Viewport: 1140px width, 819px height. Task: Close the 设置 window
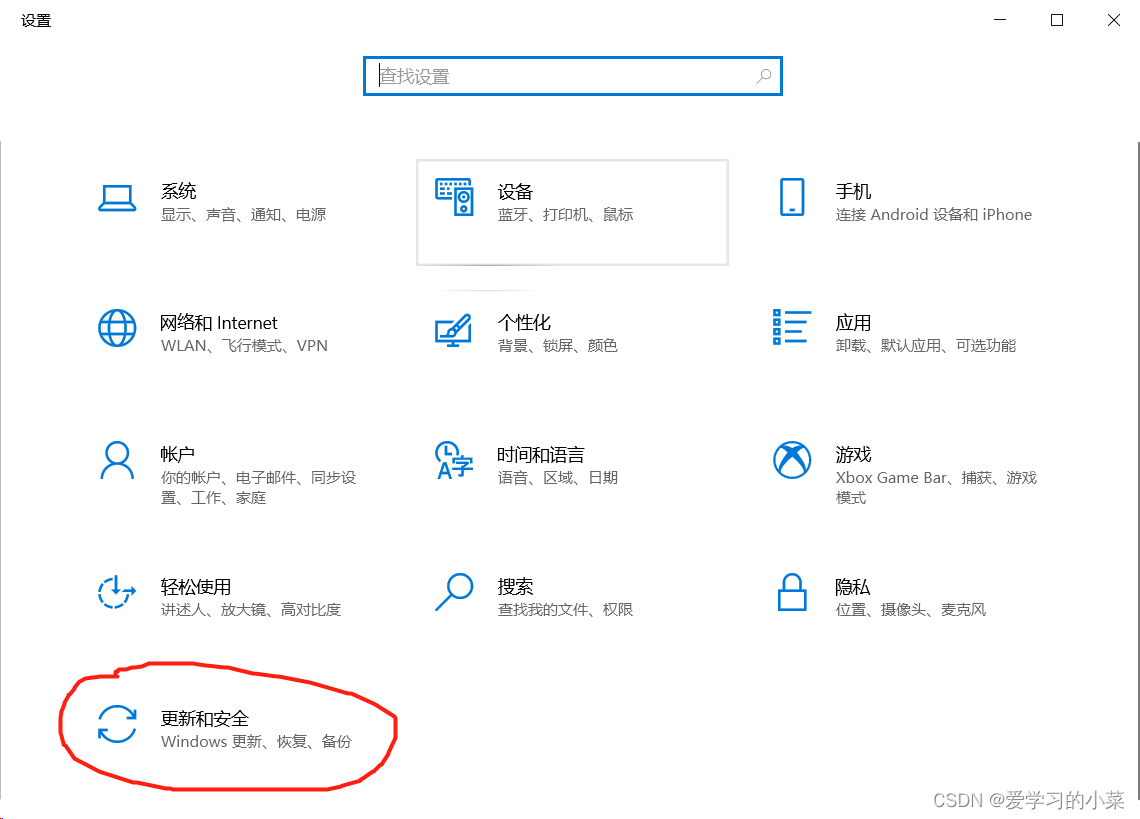1114,20
